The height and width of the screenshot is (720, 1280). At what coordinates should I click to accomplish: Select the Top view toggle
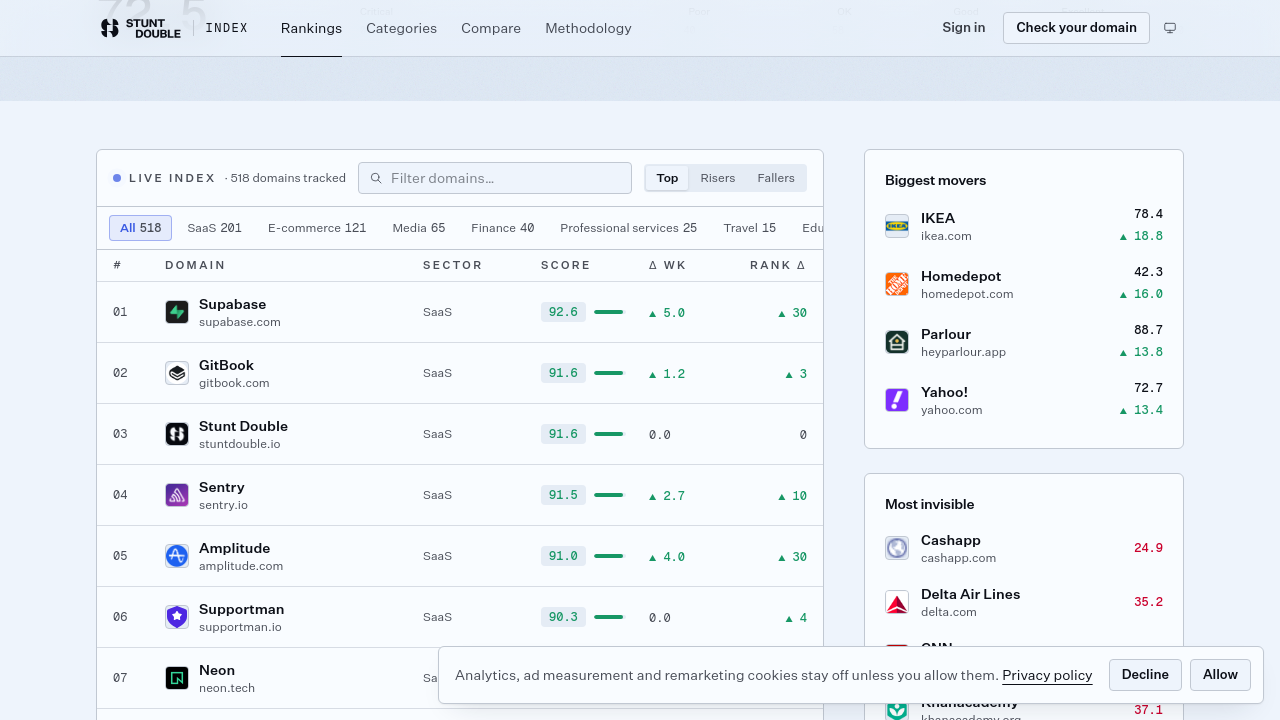pos(667,178)
